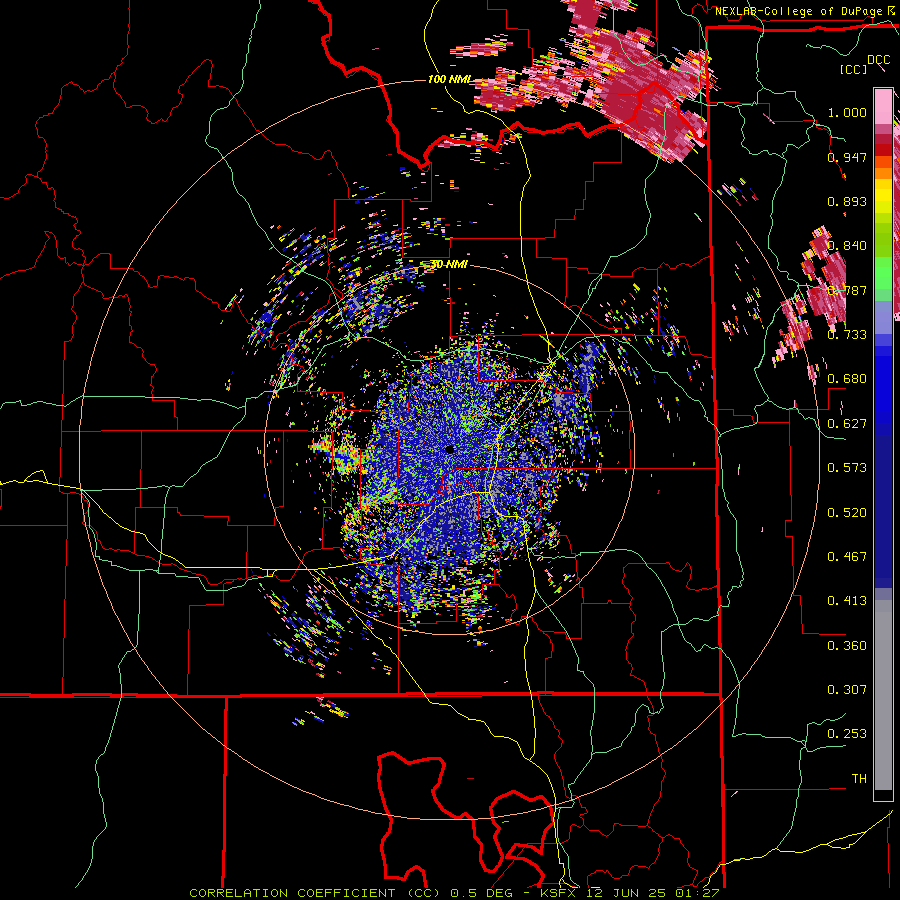The image size is (900, 900).
Task: Click the 100 NMI range ring label
Action: (449, 79)
